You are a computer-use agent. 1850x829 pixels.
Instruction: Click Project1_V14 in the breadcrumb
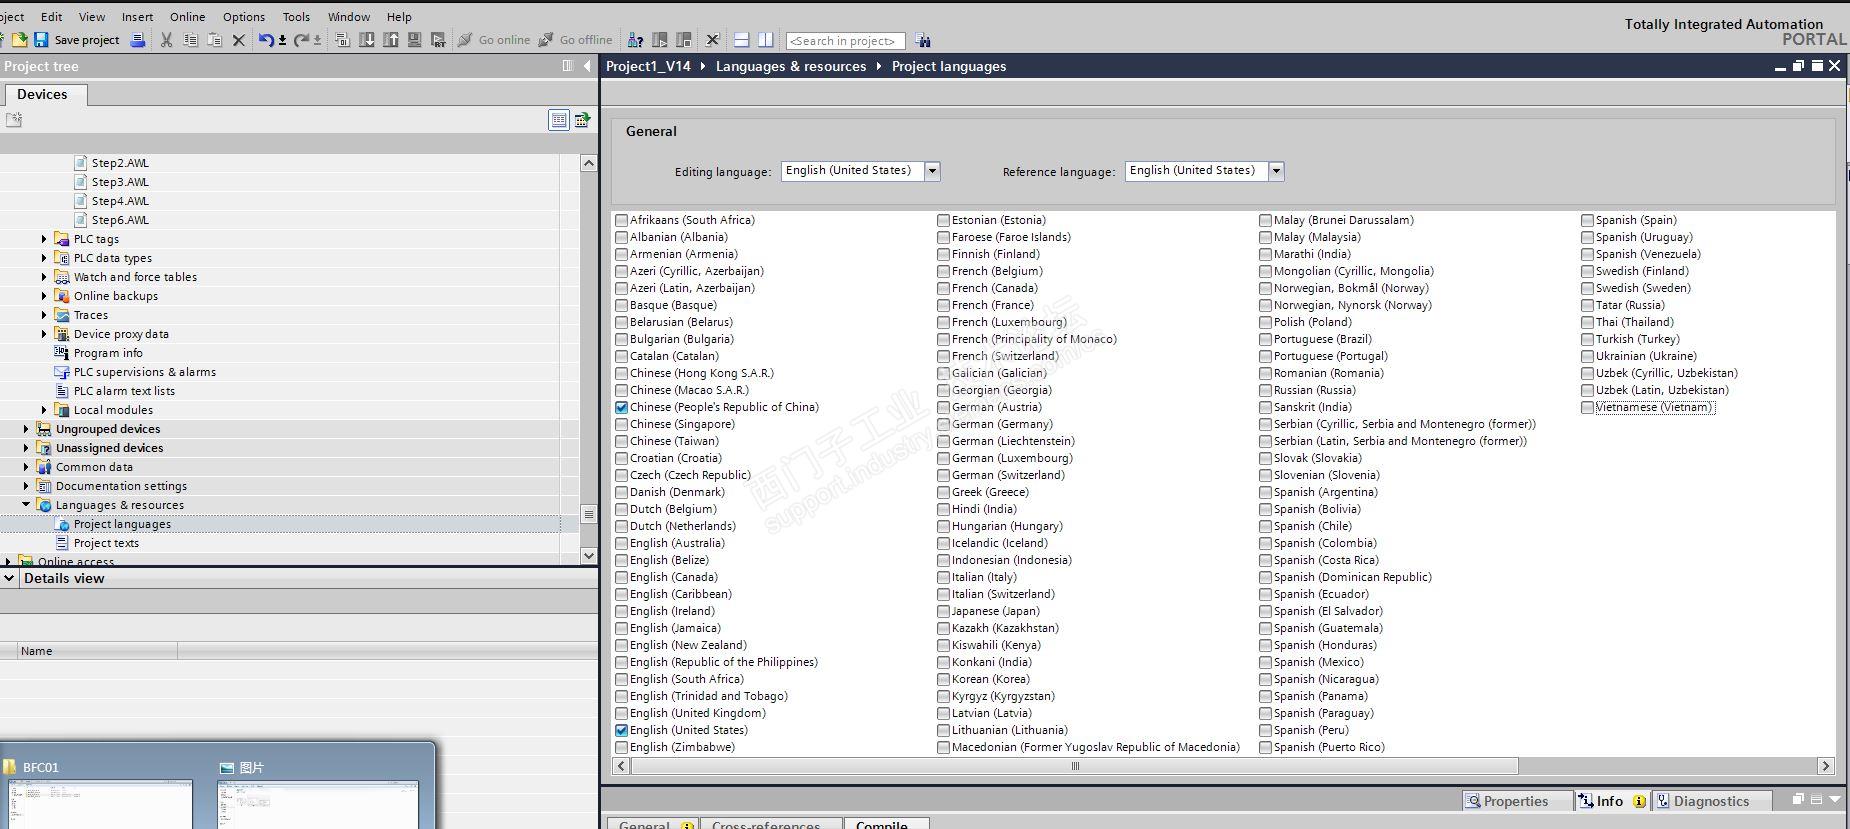click(x=648, y=66)
